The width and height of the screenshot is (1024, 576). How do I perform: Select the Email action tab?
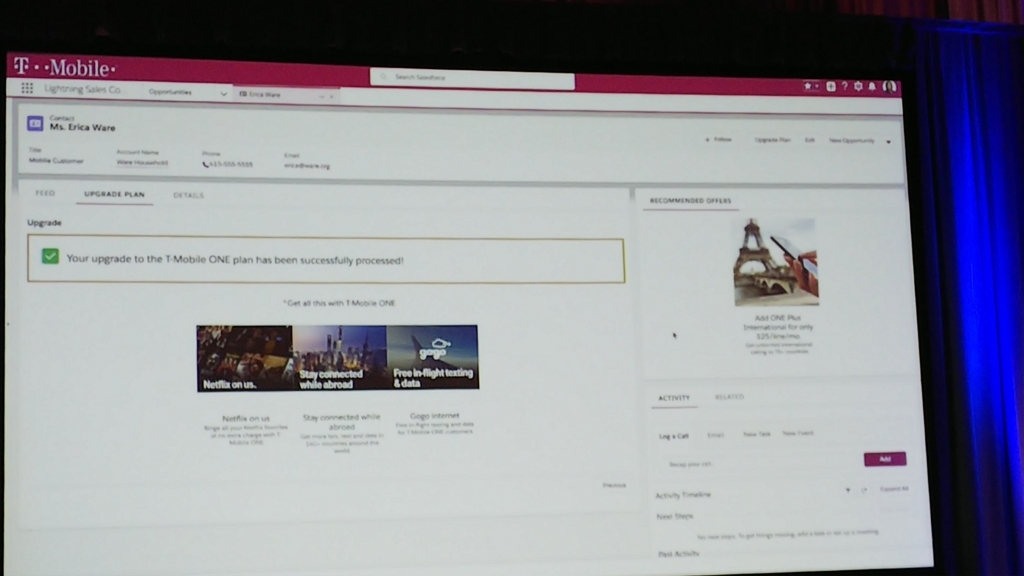coord(716,435)
